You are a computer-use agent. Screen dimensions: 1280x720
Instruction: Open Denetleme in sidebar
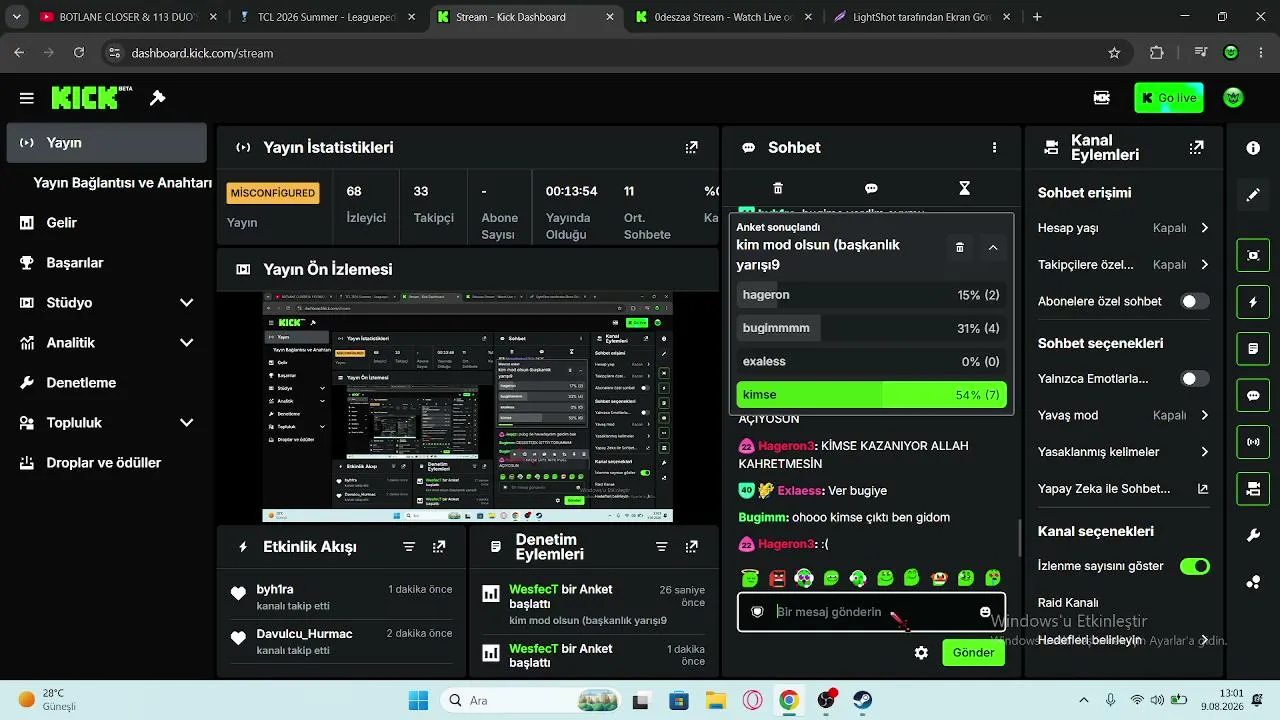pyautogui.click(x=107, y=383)
